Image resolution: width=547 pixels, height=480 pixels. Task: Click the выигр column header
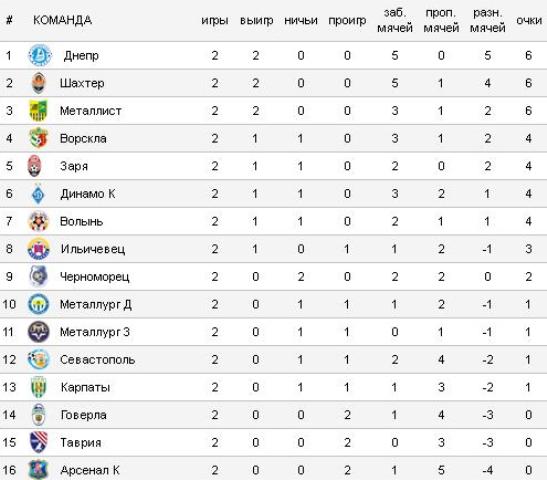pyautogui.click(x=256, y=21)
